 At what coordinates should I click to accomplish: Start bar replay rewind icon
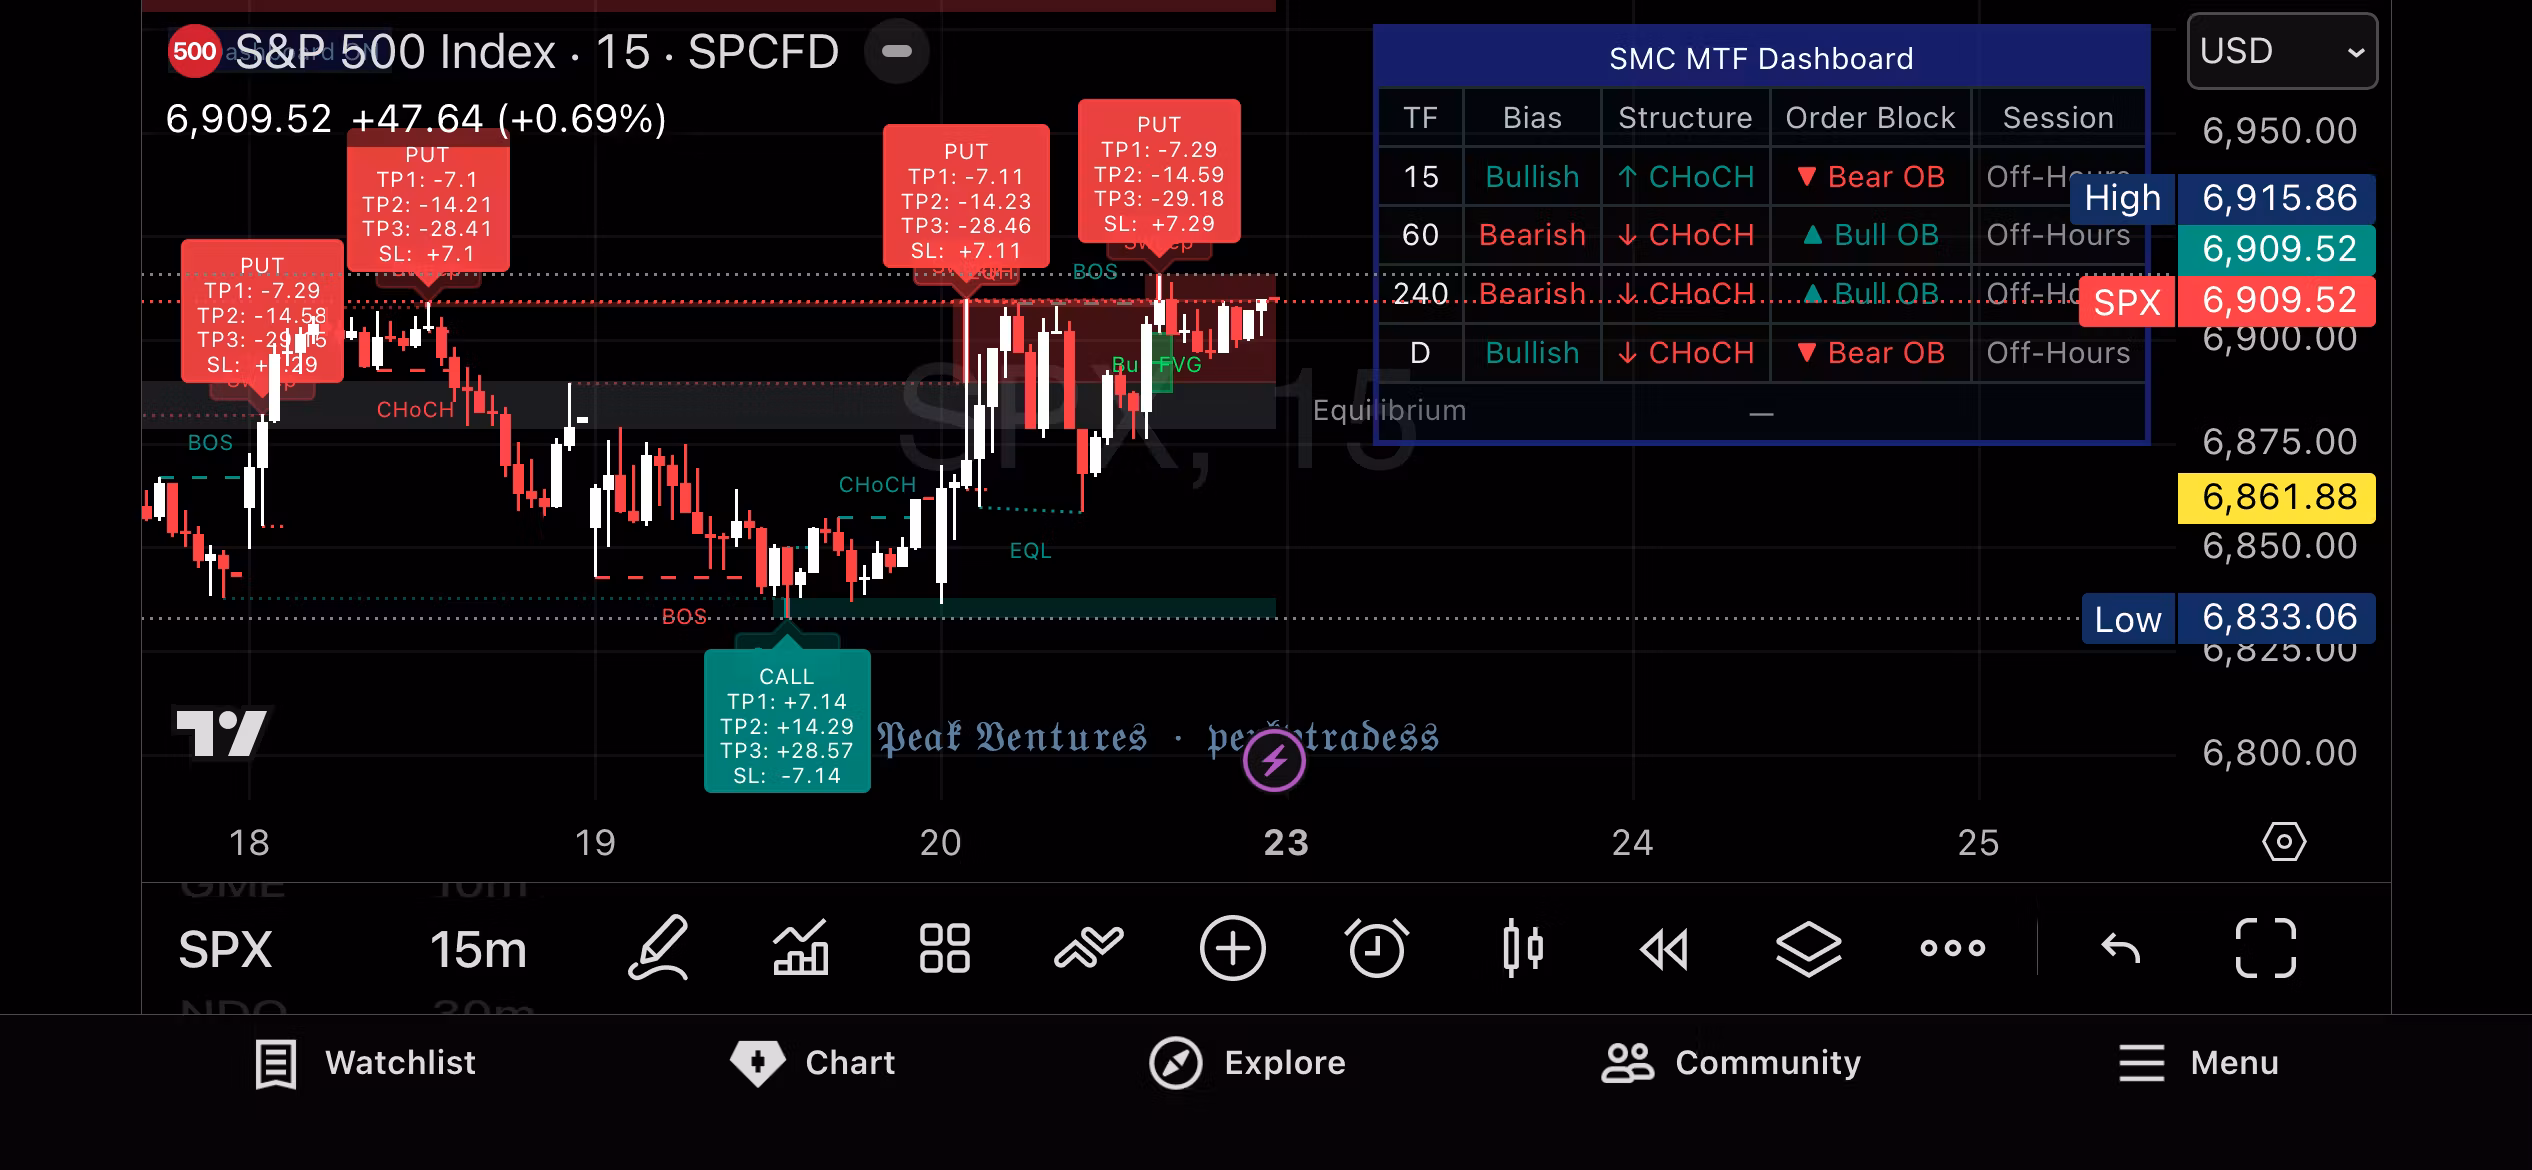[1664, 949]
